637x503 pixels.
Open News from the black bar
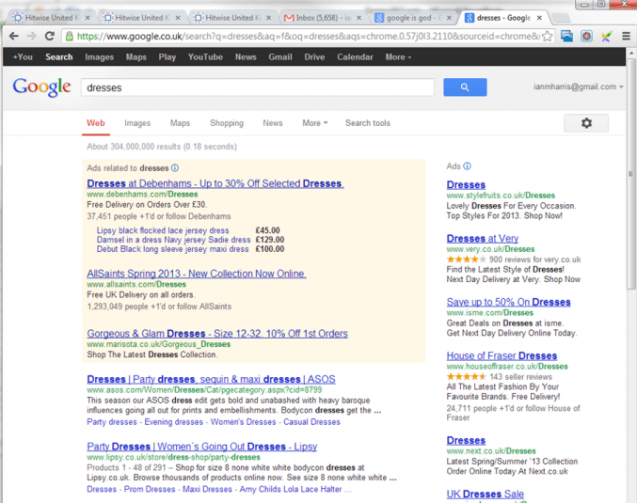coord(245,57)
